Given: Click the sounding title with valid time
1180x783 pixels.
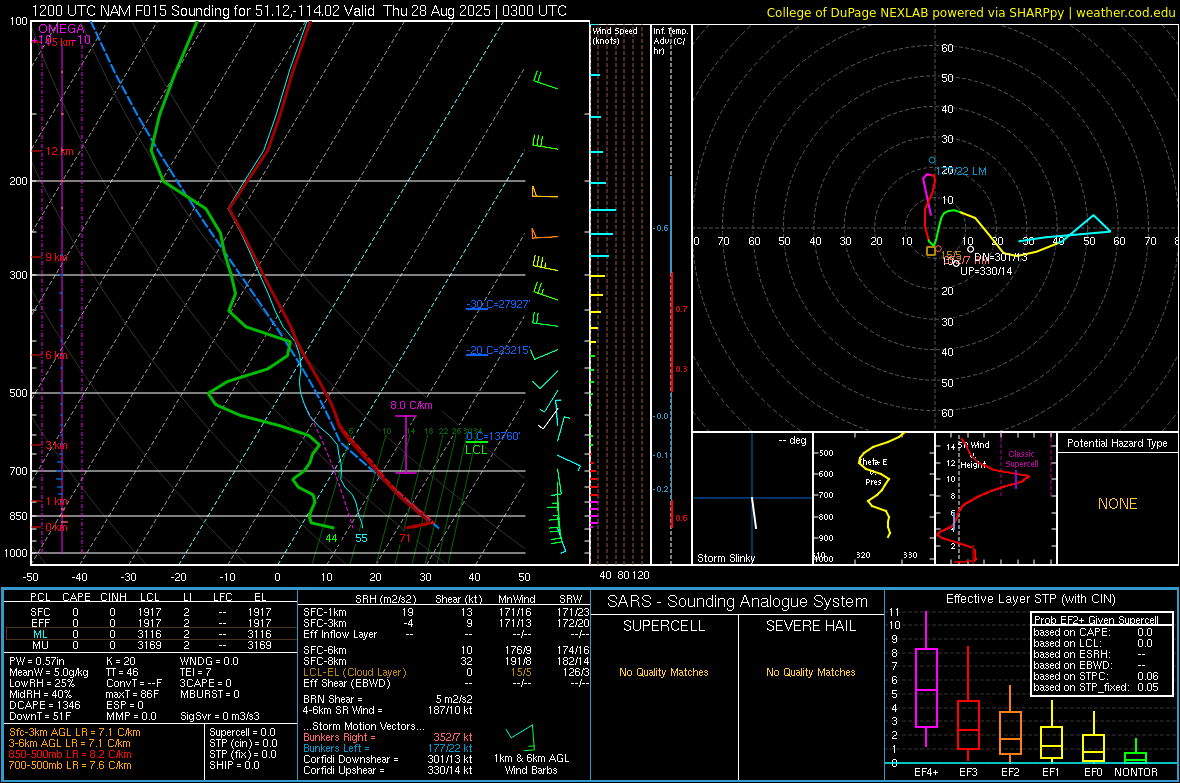Looking at the screenshot, I should (299, 11).
